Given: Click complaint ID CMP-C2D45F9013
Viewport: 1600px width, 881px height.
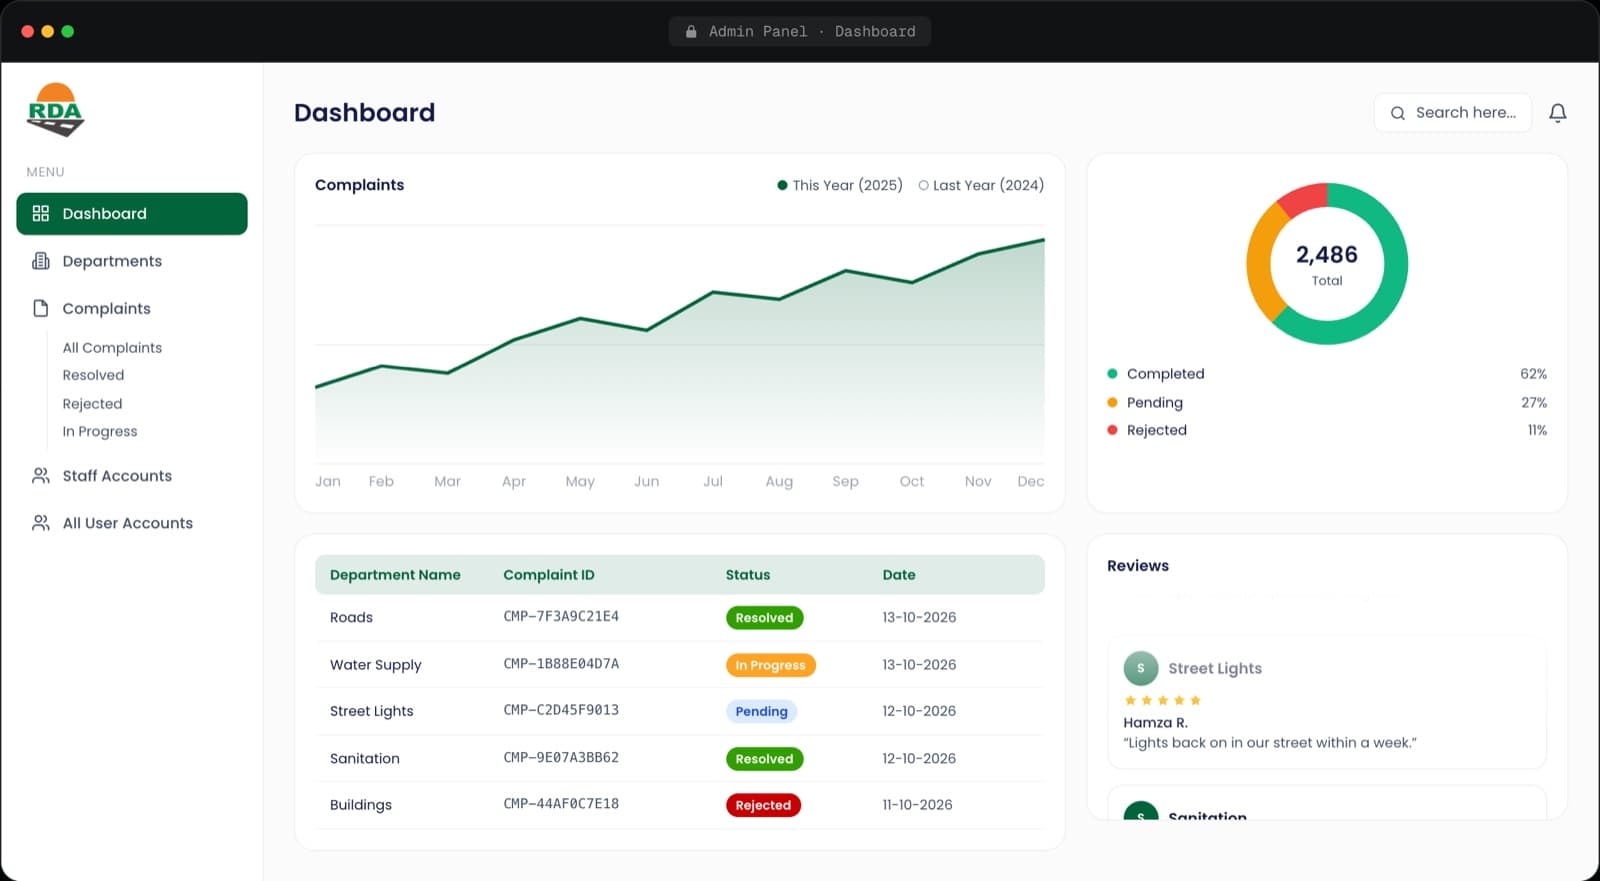Looking at the screenshot, I should (x=561, y=711).
